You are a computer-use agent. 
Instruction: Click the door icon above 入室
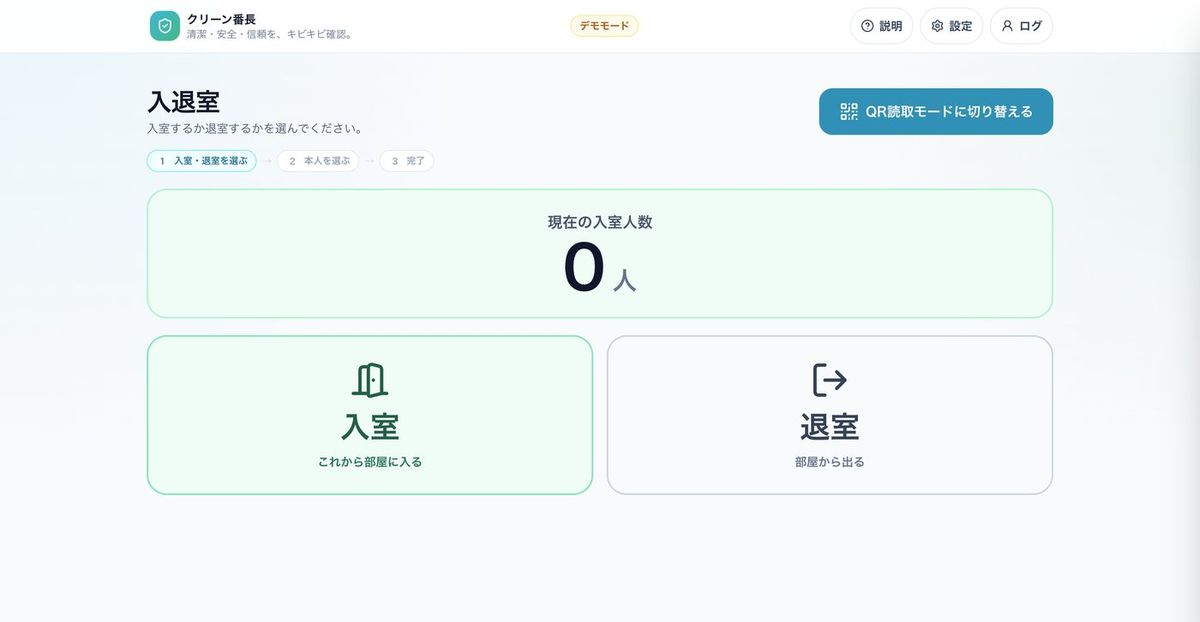tap(370, 380)
